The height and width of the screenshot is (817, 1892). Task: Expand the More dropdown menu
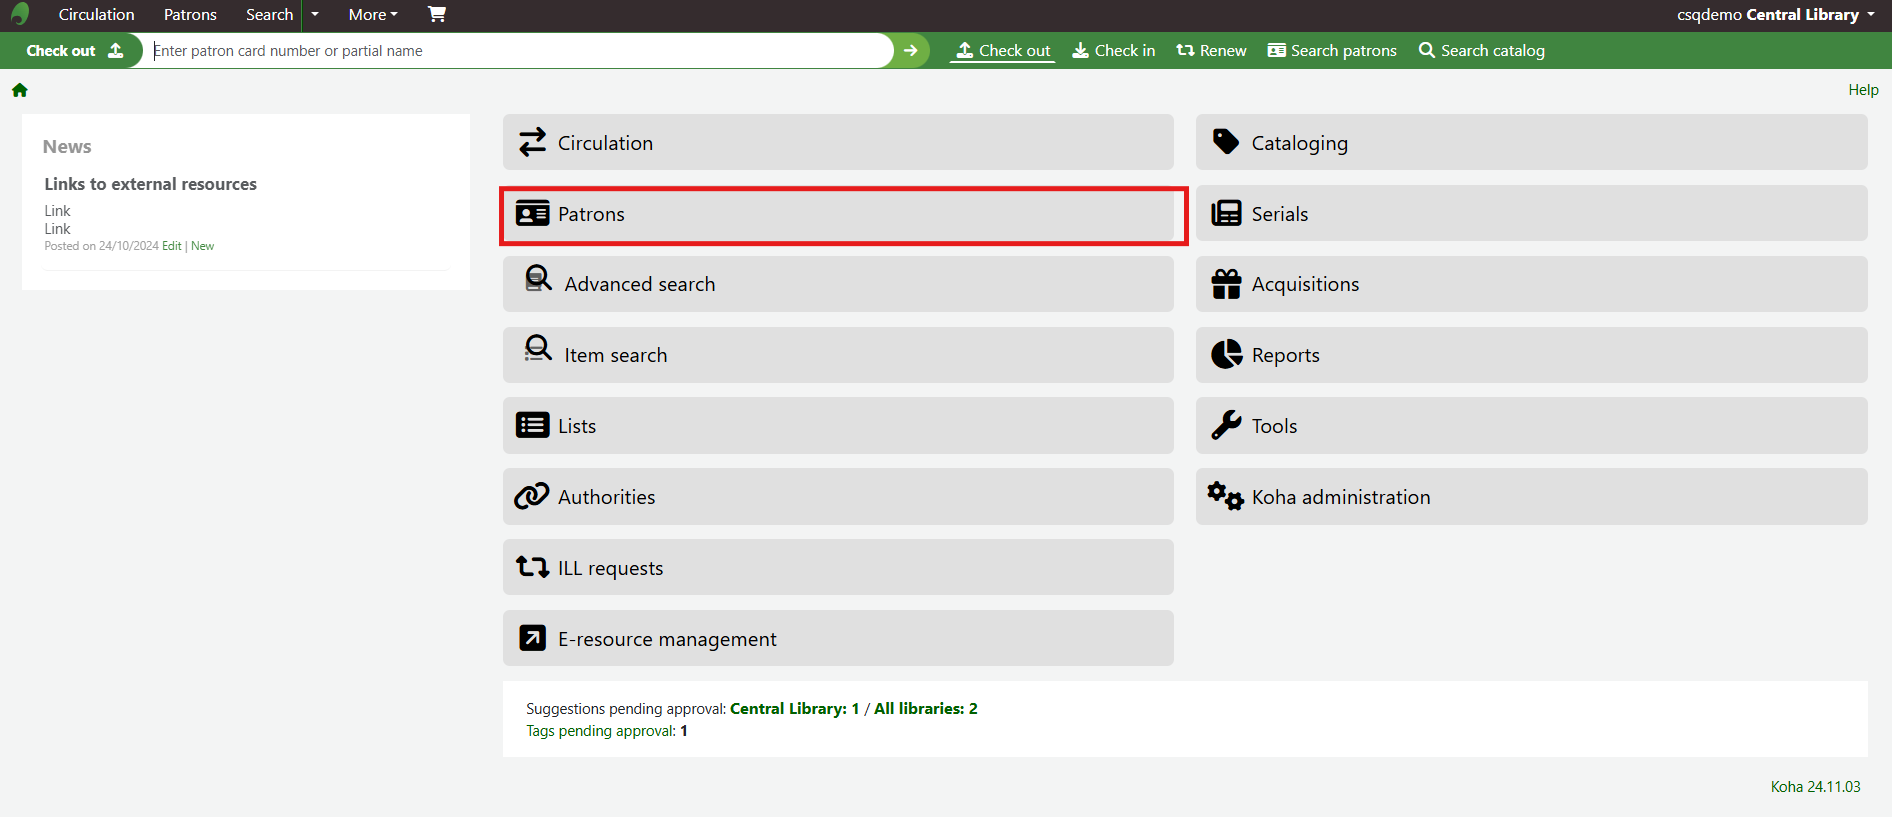[x=373, y=14]
